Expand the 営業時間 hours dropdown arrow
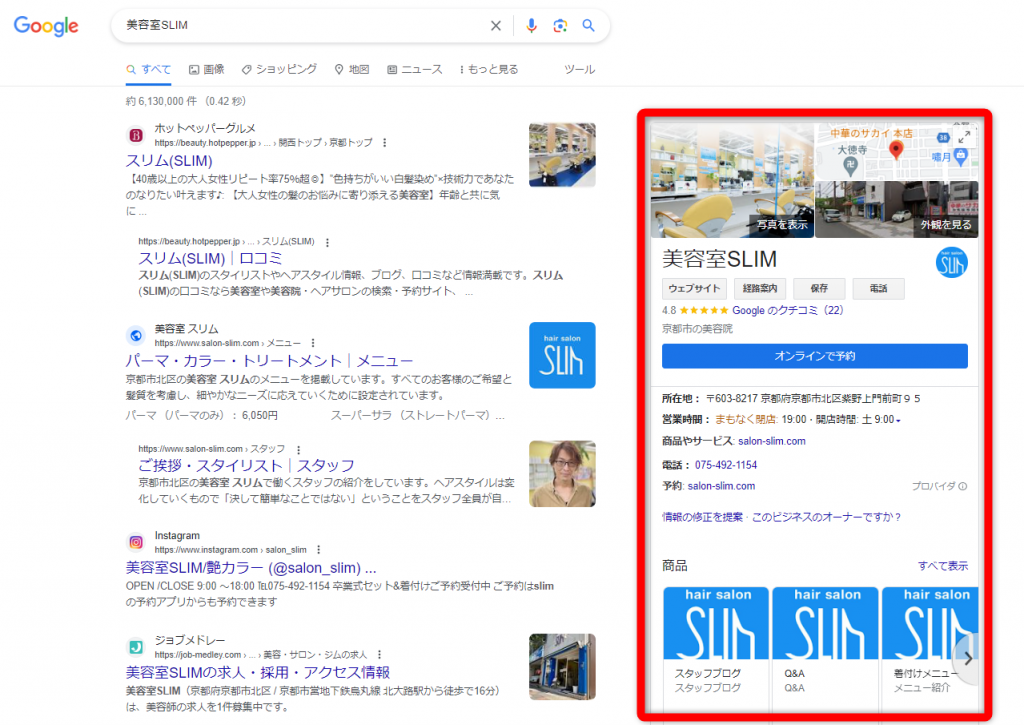 point(898,421)
